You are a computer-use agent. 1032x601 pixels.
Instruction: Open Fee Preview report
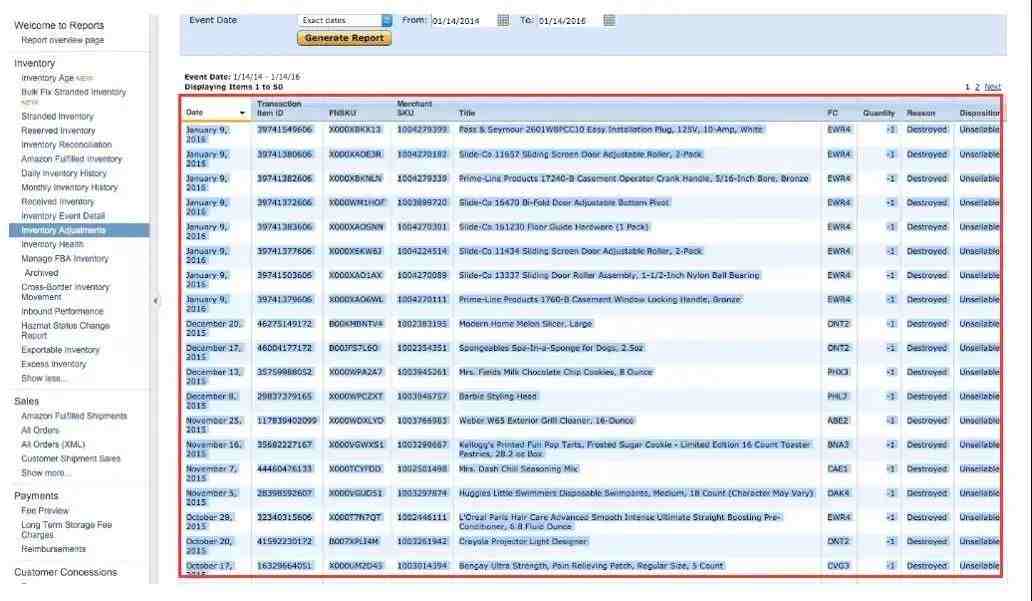pos(45,511)
